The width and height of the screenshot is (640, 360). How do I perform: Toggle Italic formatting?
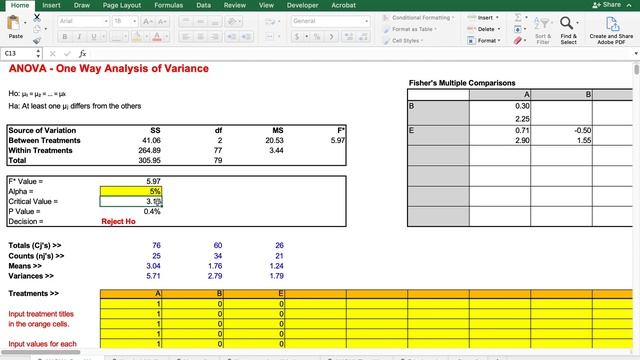coord(79,37)
